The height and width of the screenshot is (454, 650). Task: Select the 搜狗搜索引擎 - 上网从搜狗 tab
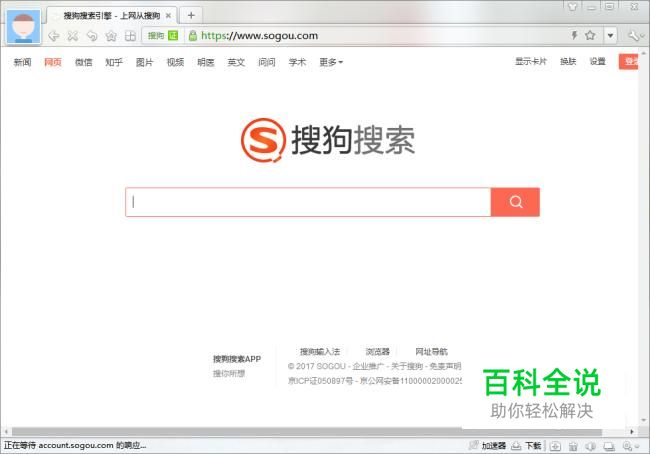[x=112, y=16]
